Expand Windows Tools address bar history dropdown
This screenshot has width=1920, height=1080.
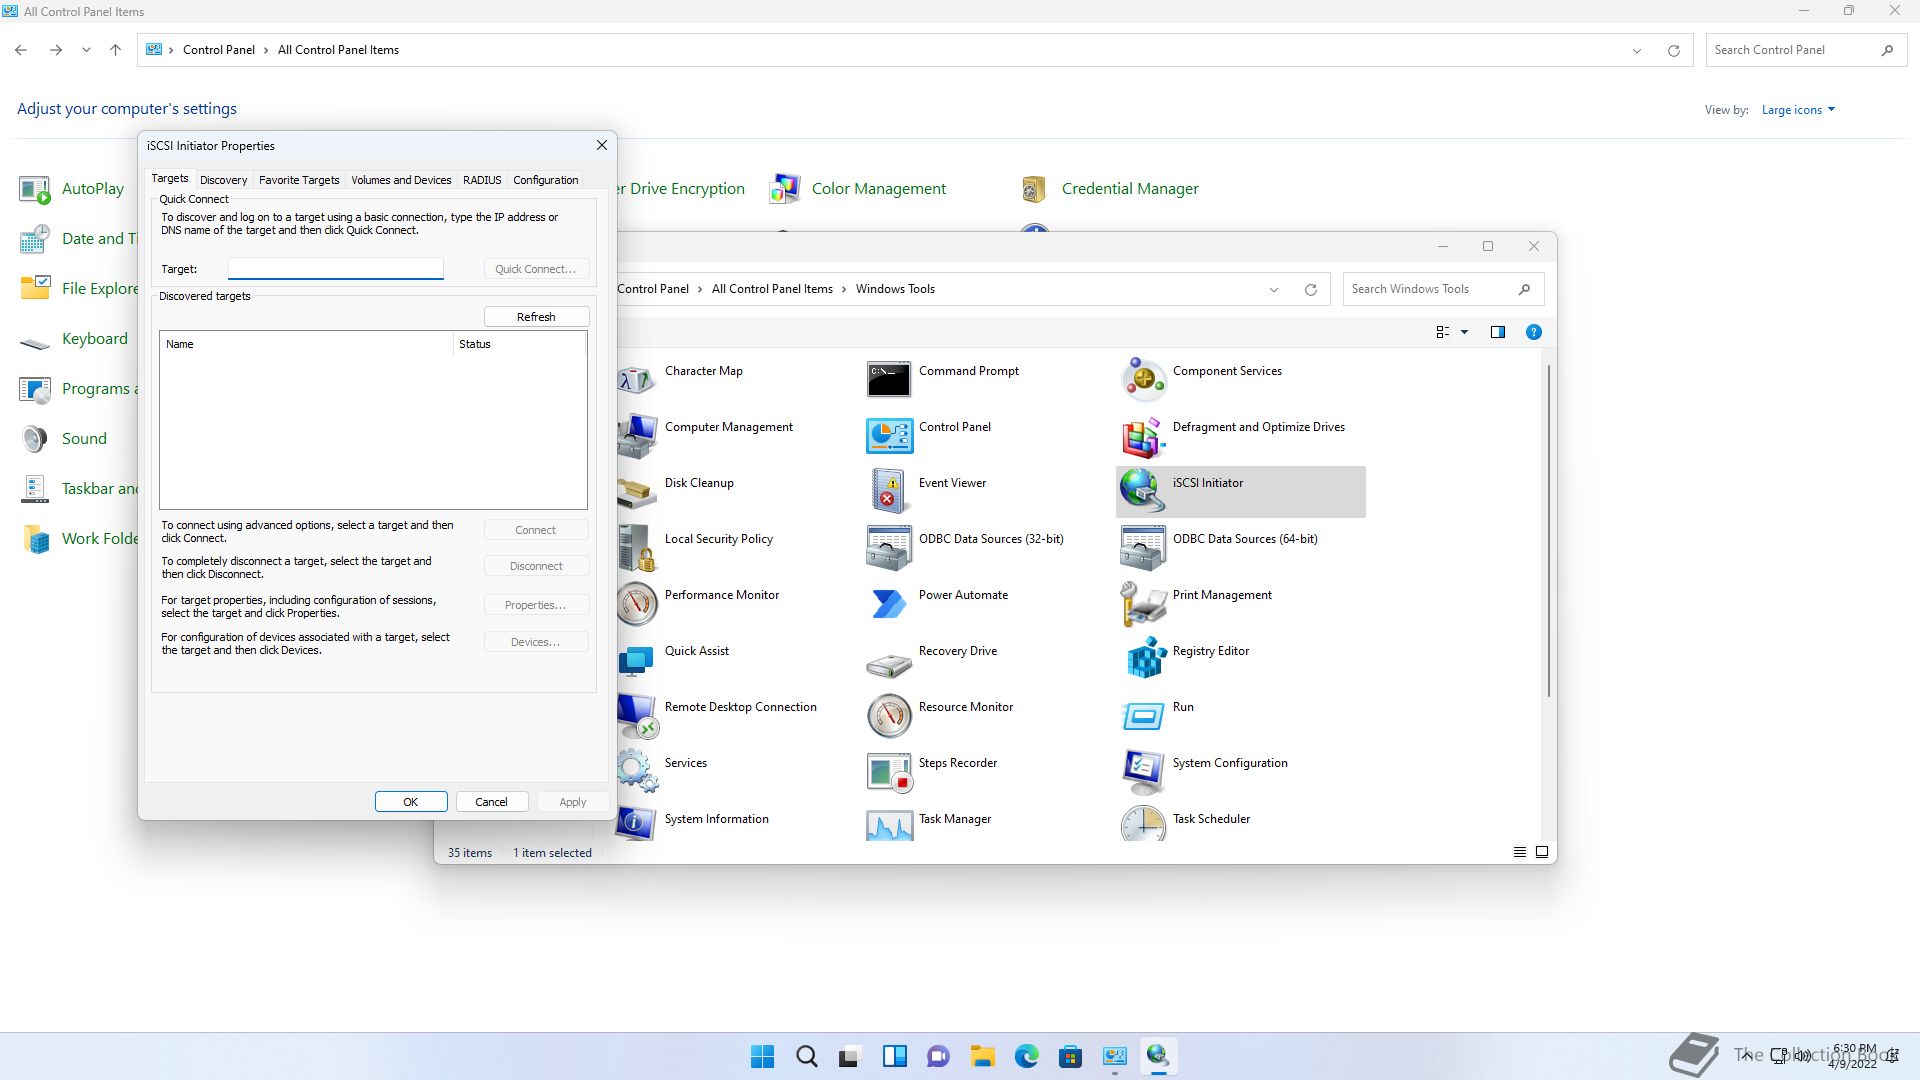[x=1274, y=289]
